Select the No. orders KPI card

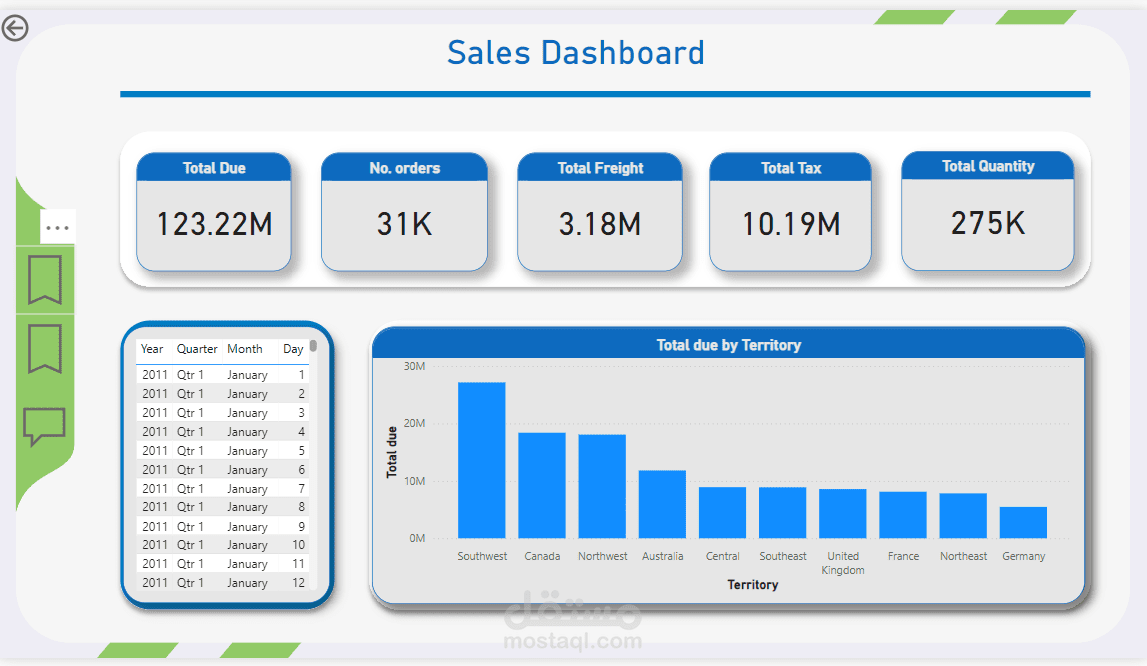point(404,211)
